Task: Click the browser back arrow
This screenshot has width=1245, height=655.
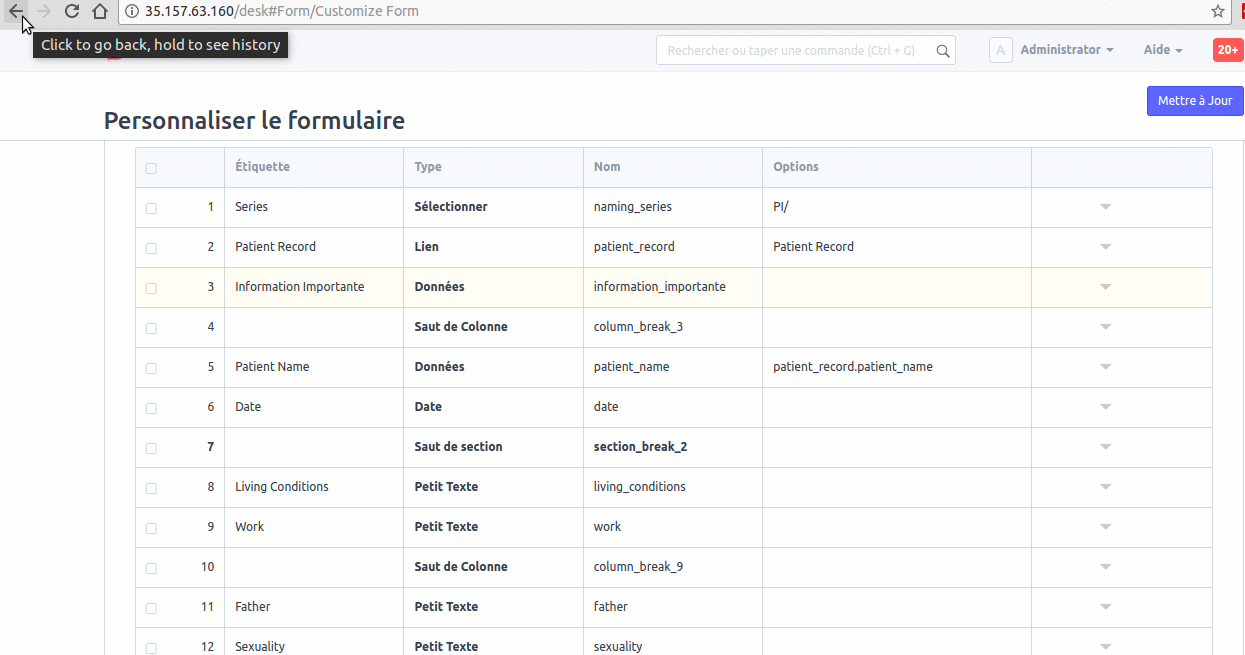Action: click(x=16, y=11)
